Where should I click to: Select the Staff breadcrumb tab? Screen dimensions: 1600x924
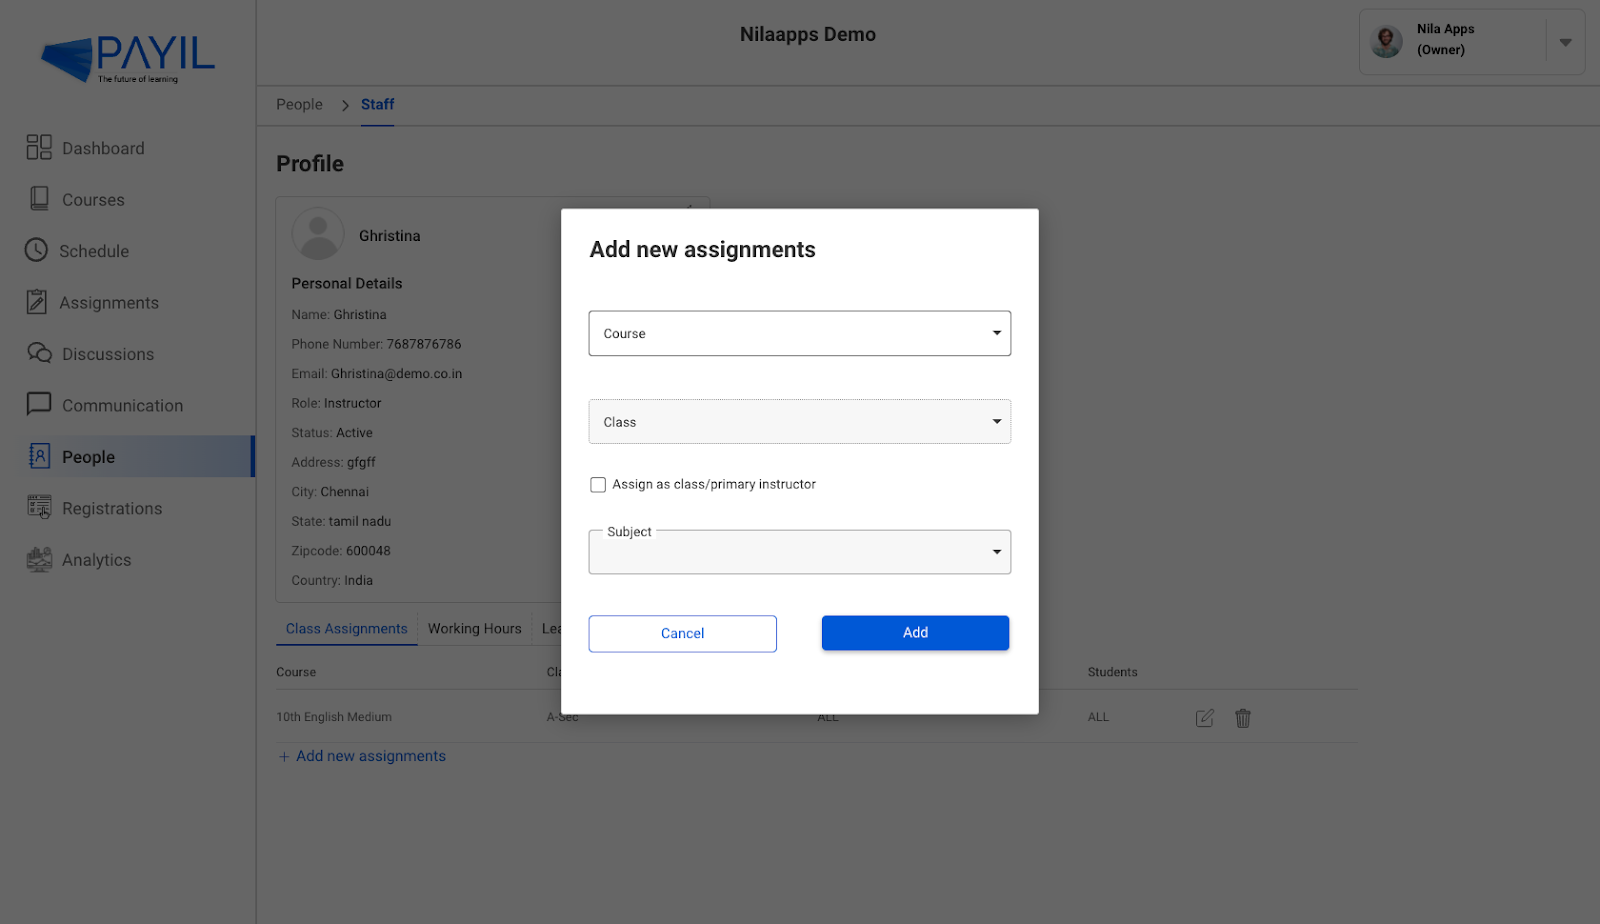(377, 105)
